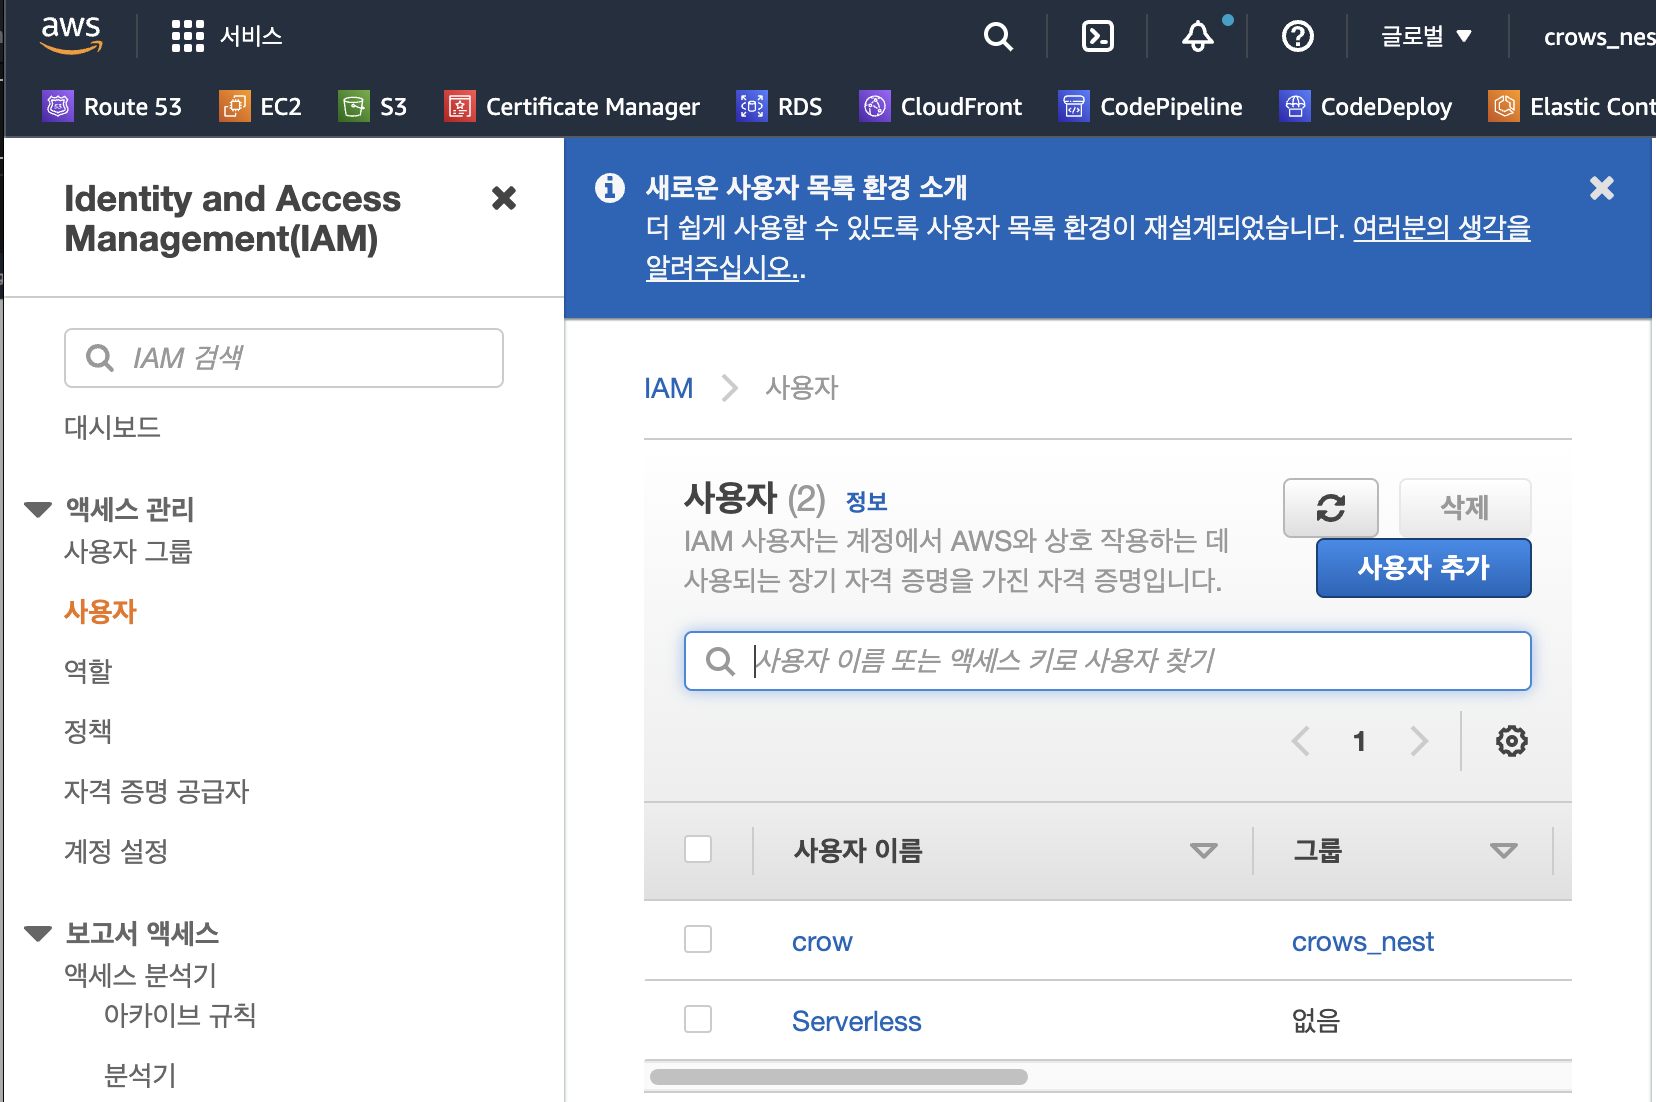
Task: Open 액세스 분석기 in the sidebar
Action: coord(140,975)
